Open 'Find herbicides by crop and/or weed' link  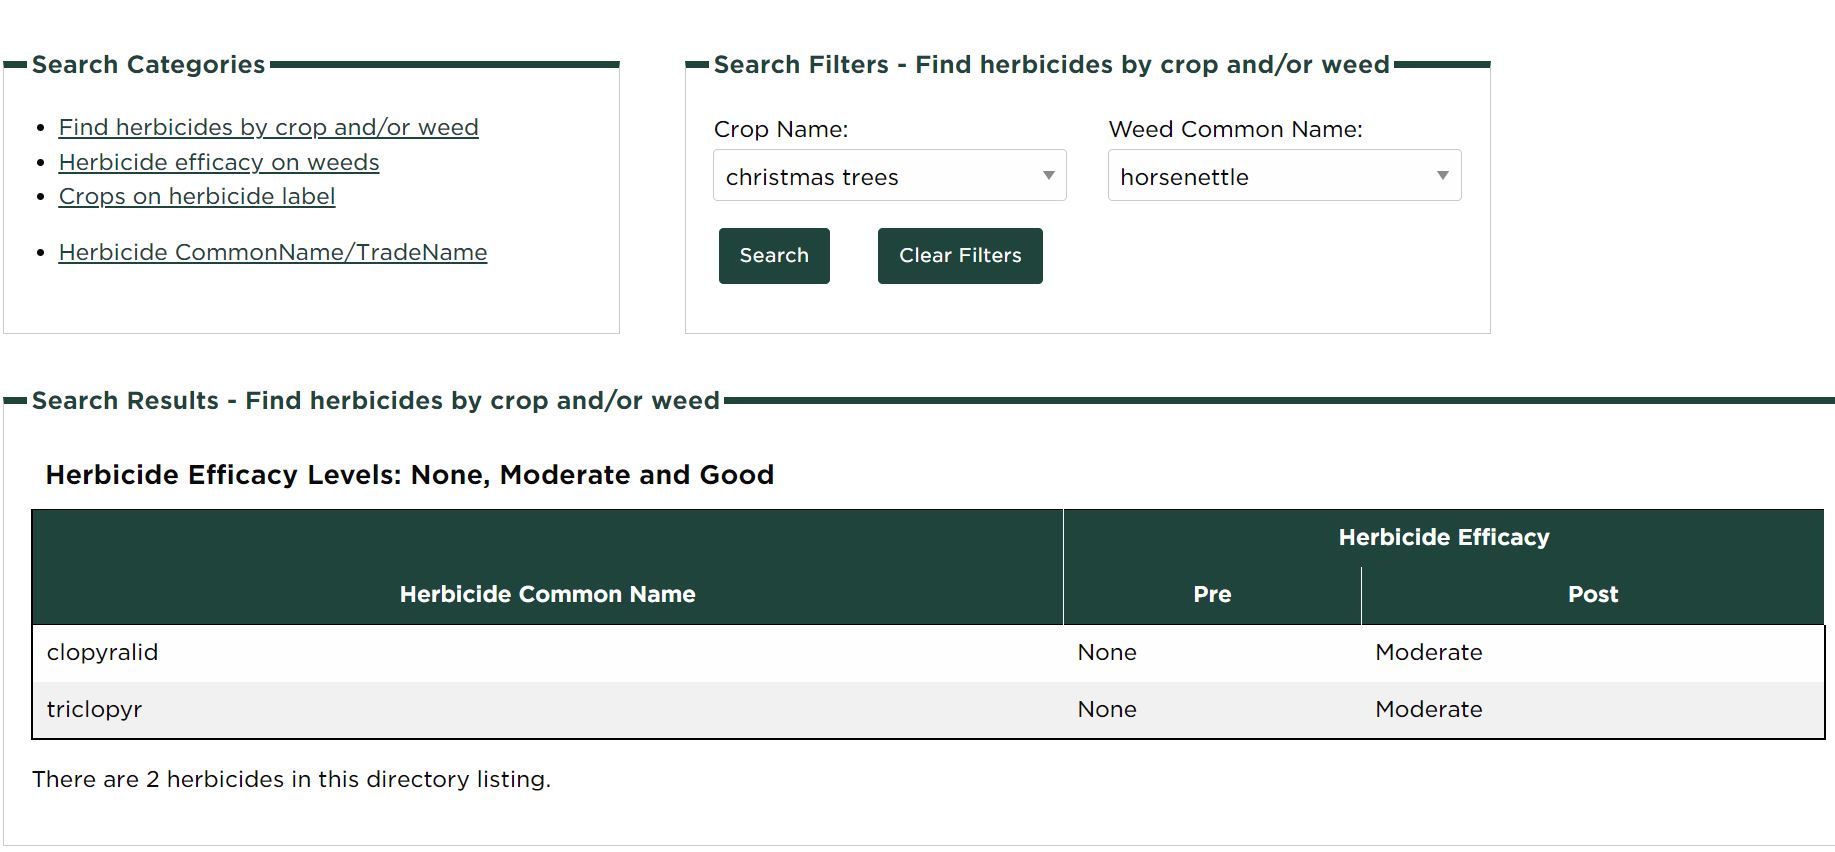[268, 128]
